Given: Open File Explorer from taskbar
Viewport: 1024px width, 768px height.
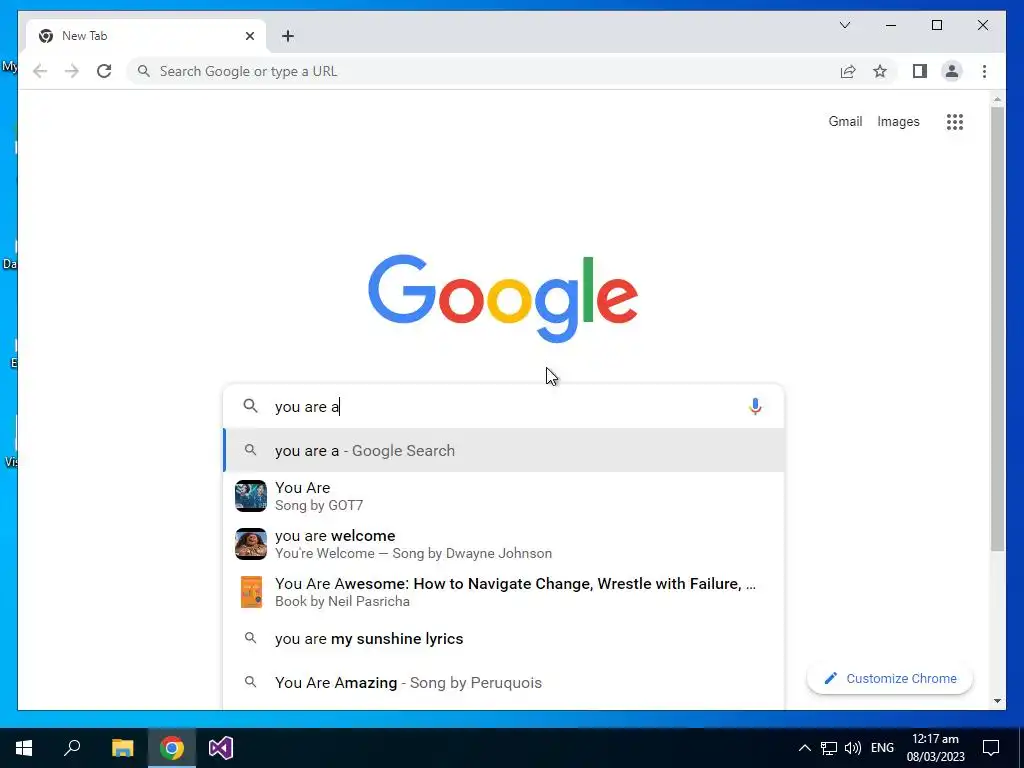Looking at the screenshot, I should [x=122, y=748].
